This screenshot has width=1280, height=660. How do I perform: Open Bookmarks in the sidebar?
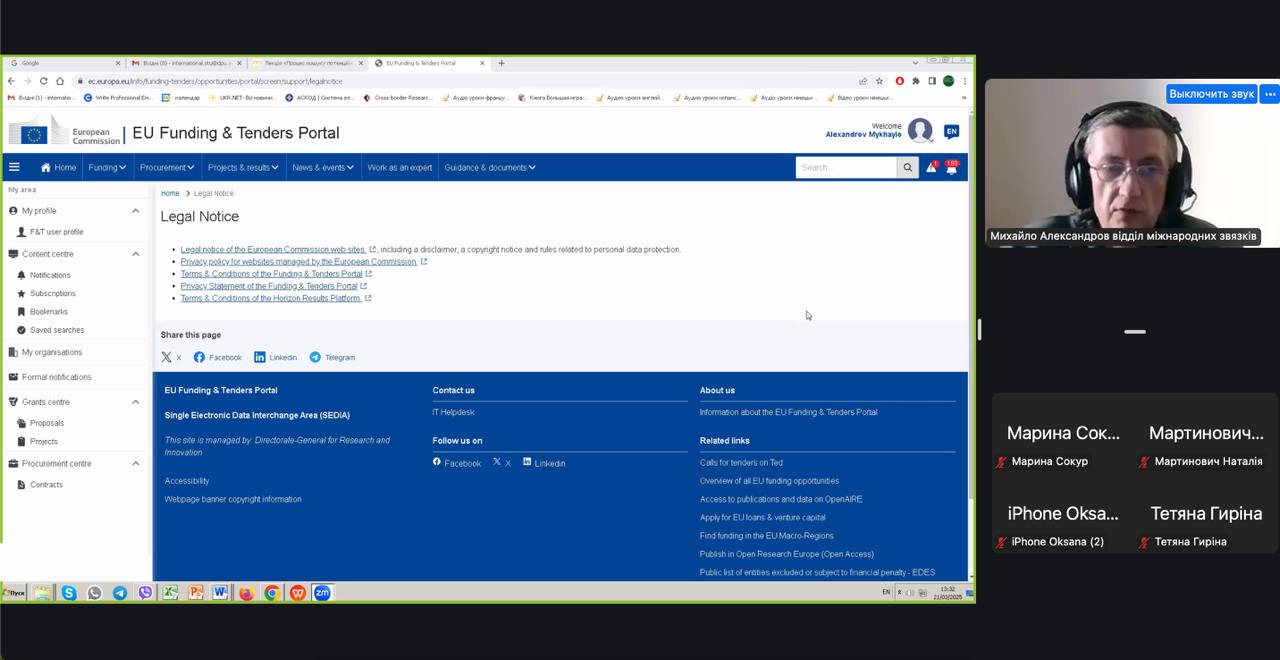42,312
